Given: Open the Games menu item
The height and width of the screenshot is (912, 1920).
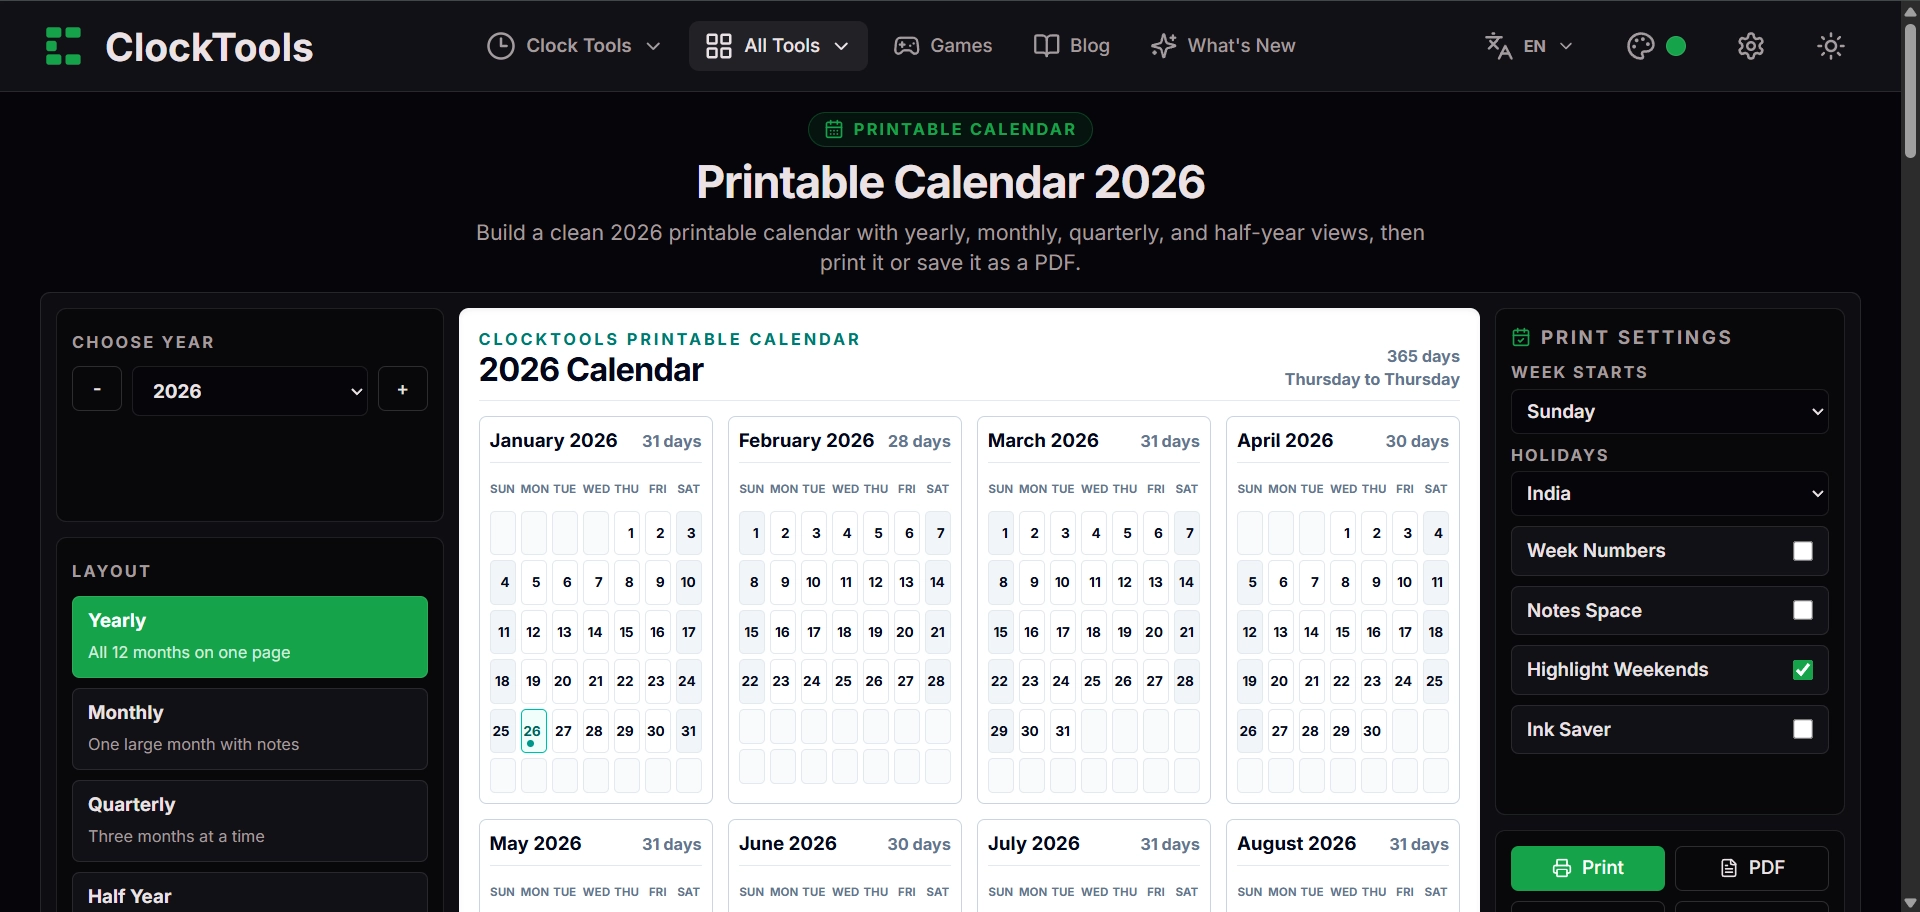Looking at the screenshot, I should [x=943, y=46].
